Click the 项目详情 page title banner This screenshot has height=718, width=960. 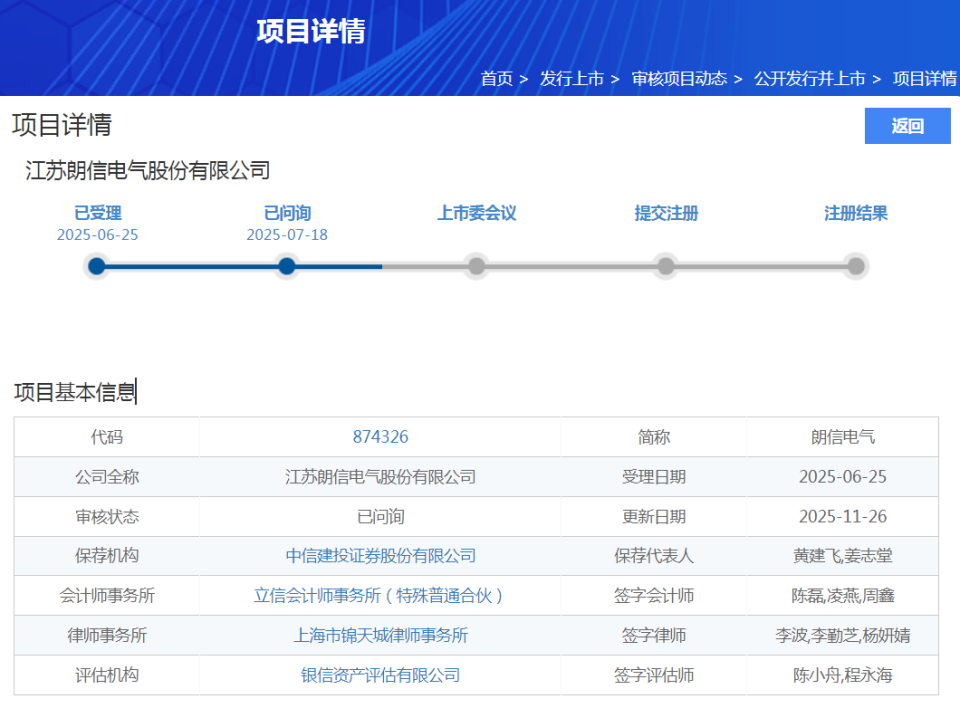point(311,31)
